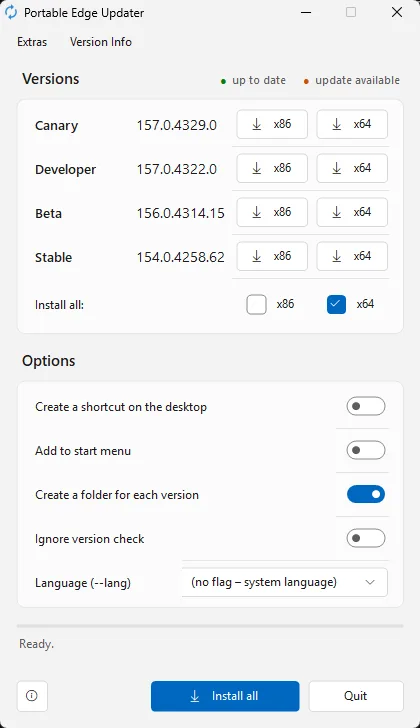Click the Stable version number 154.0.4258.62
The height and width of the screenshot is (728, 420).
pyautogui.click(x=181, y=257)
